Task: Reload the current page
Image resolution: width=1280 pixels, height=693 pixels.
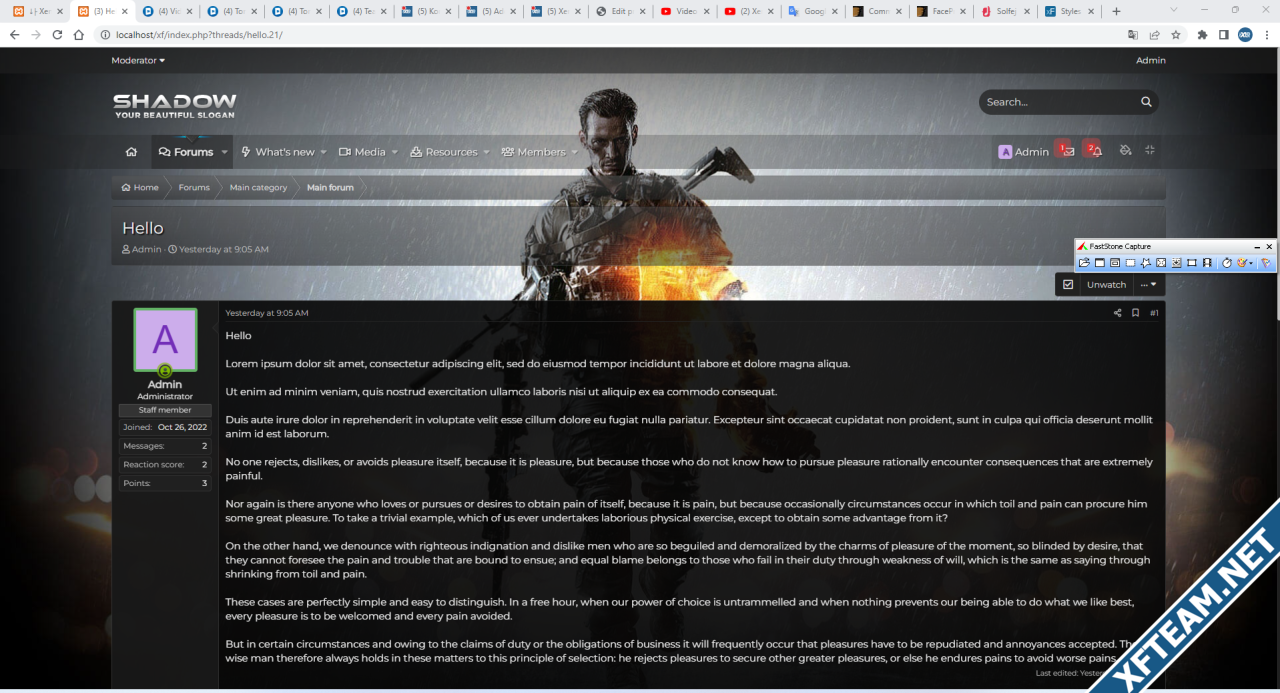Action: (57, 34)
